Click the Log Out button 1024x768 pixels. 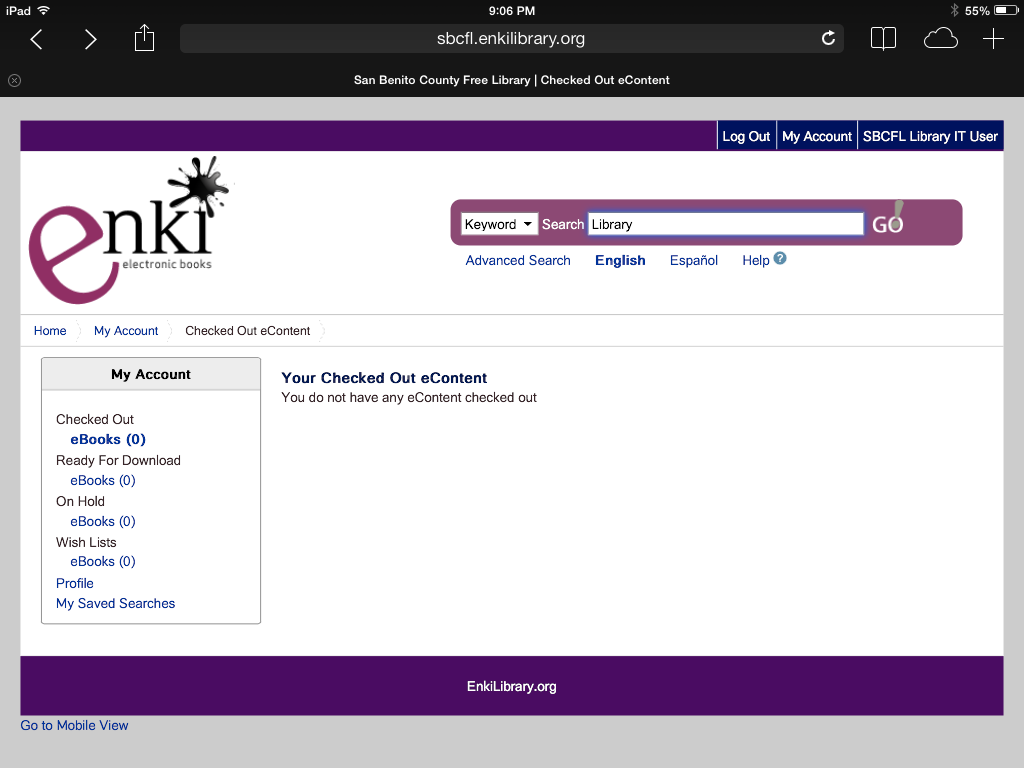click(746, 136)
